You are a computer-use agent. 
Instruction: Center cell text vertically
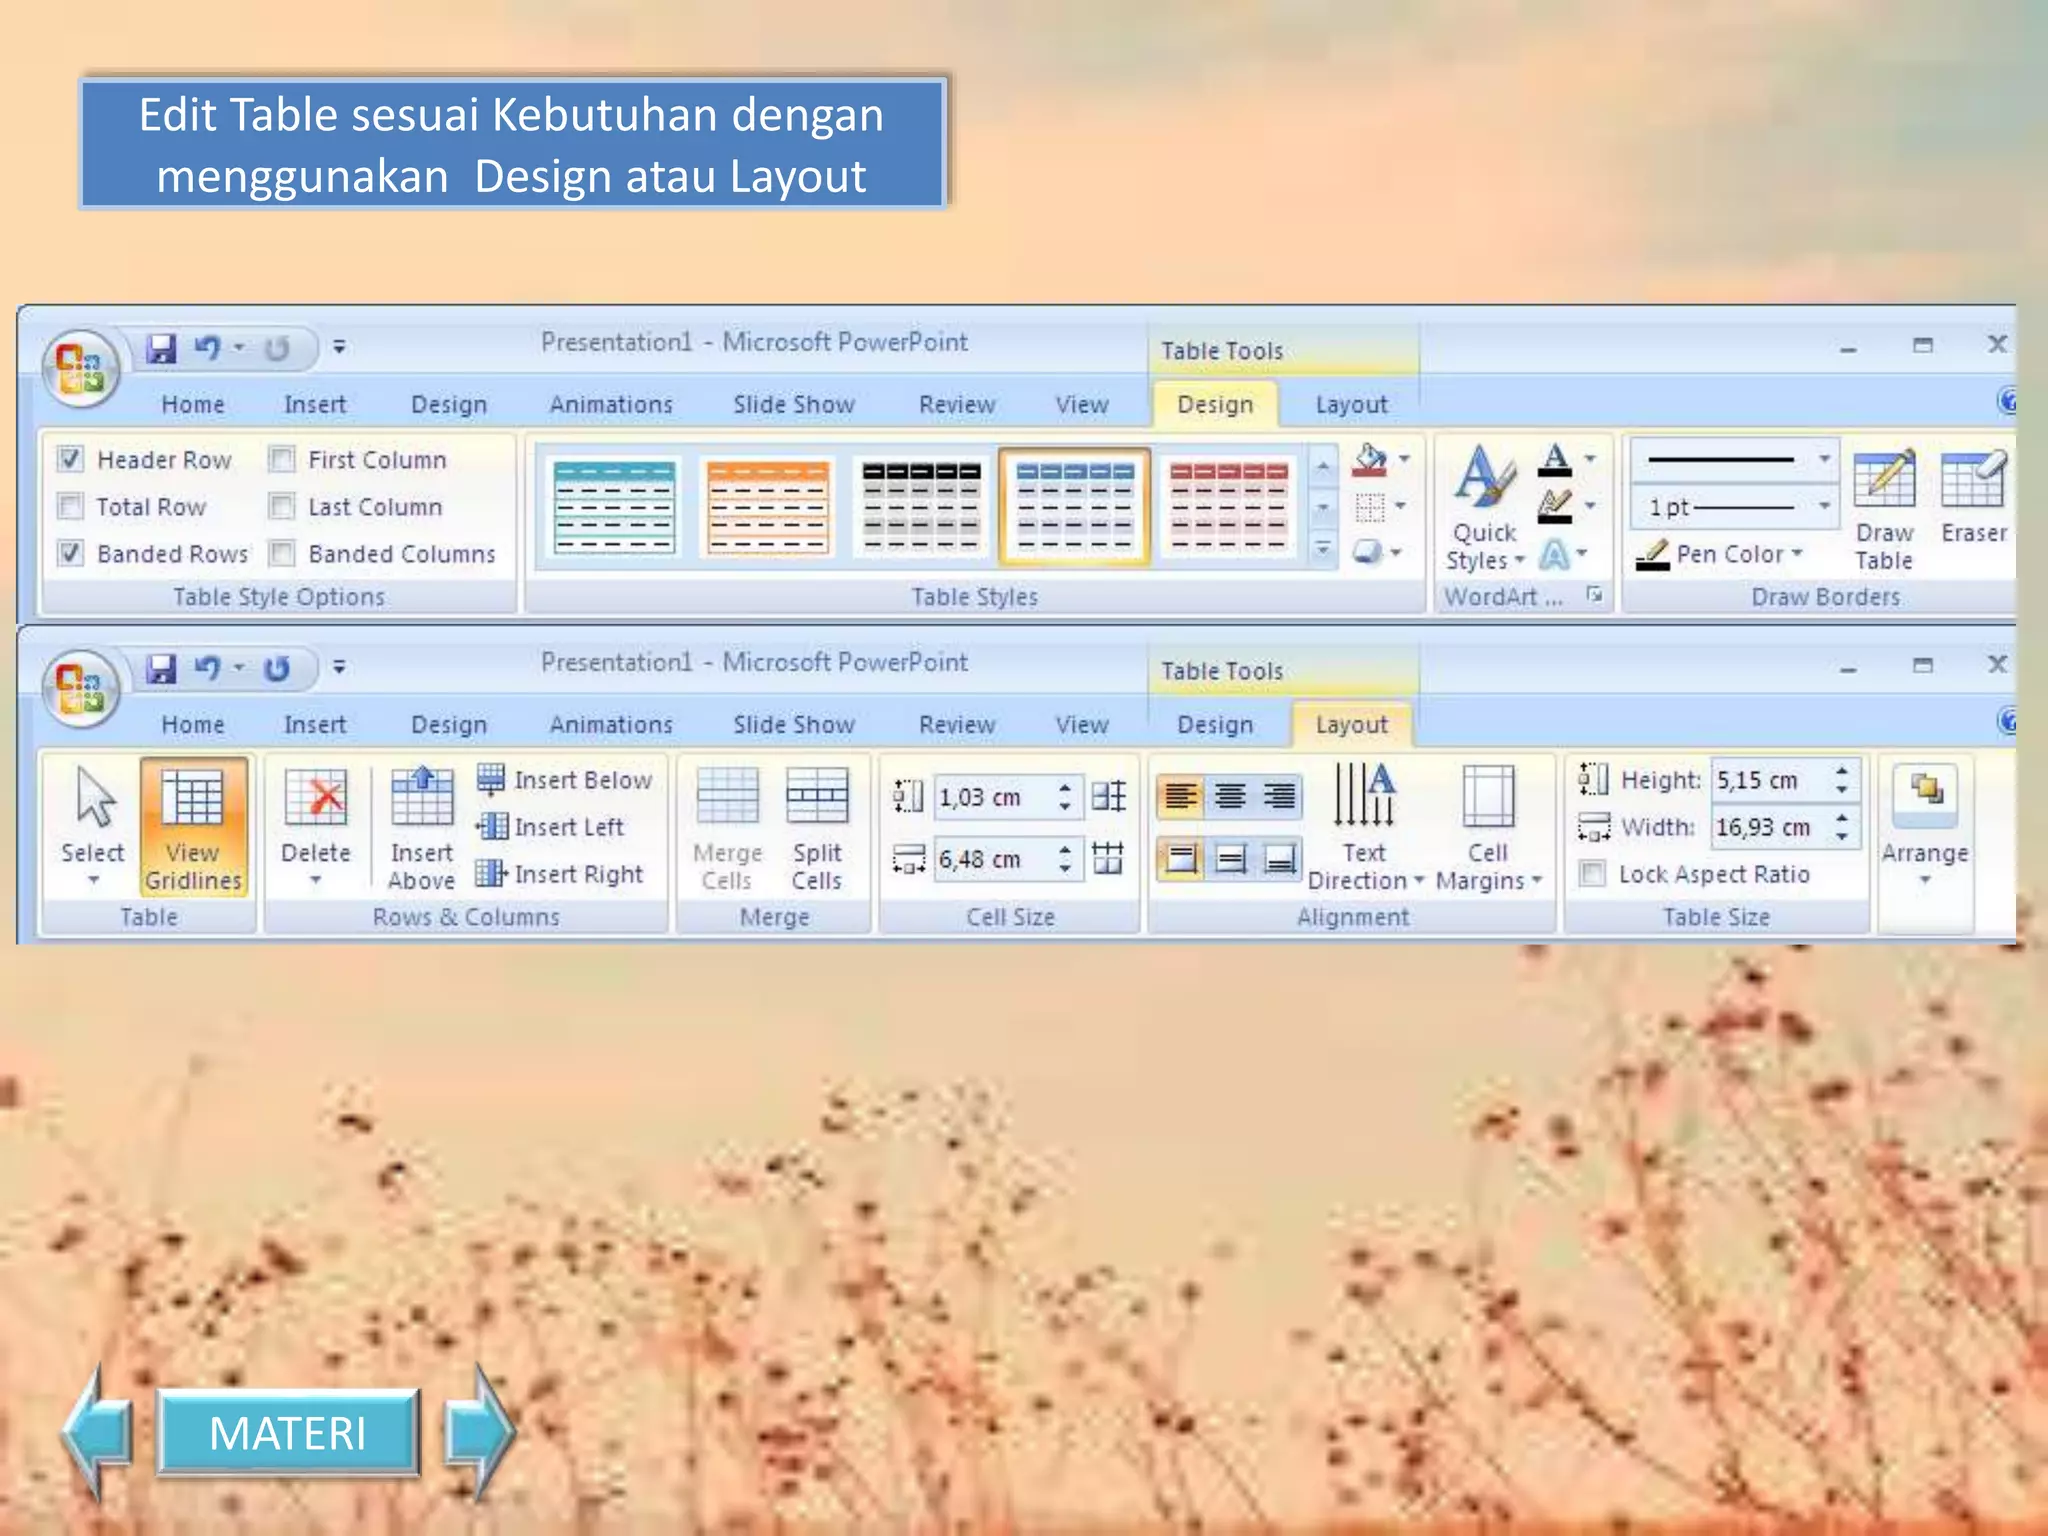point(1230,859)
